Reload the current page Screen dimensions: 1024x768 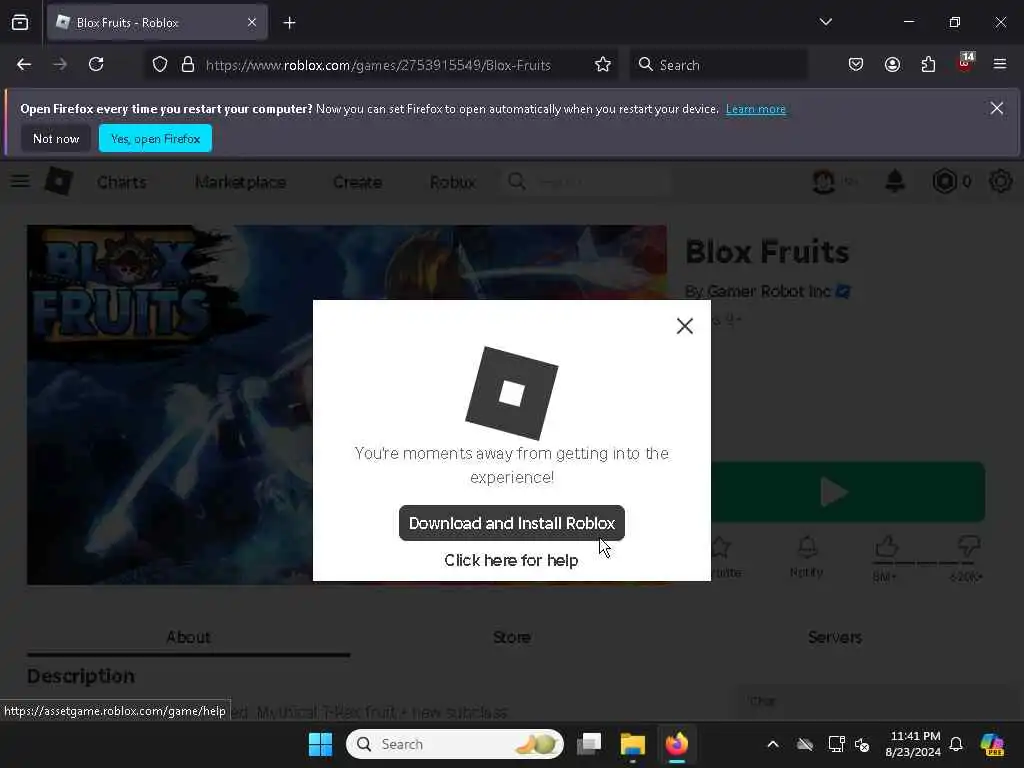coord(96,65)
